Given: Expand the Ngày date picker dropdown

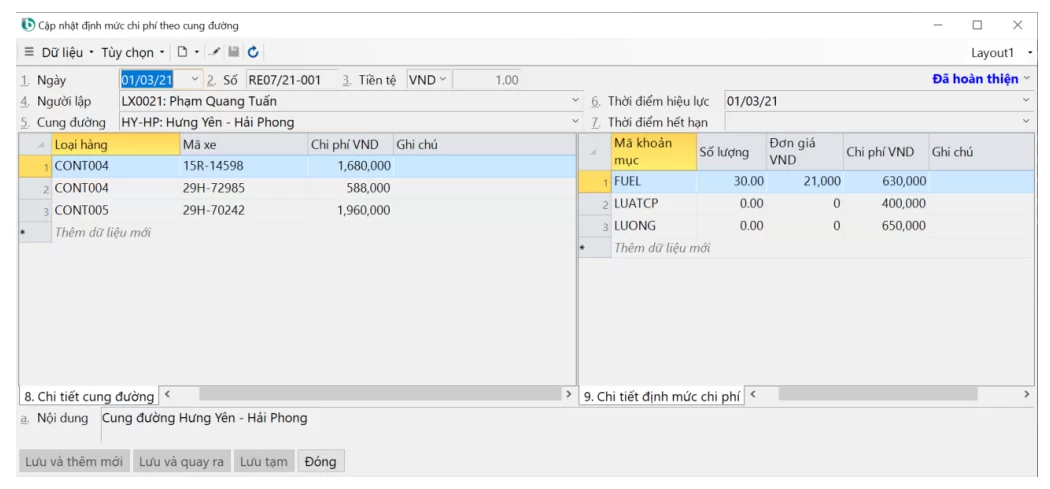Looking at the screenshot, I should point(194,80).
